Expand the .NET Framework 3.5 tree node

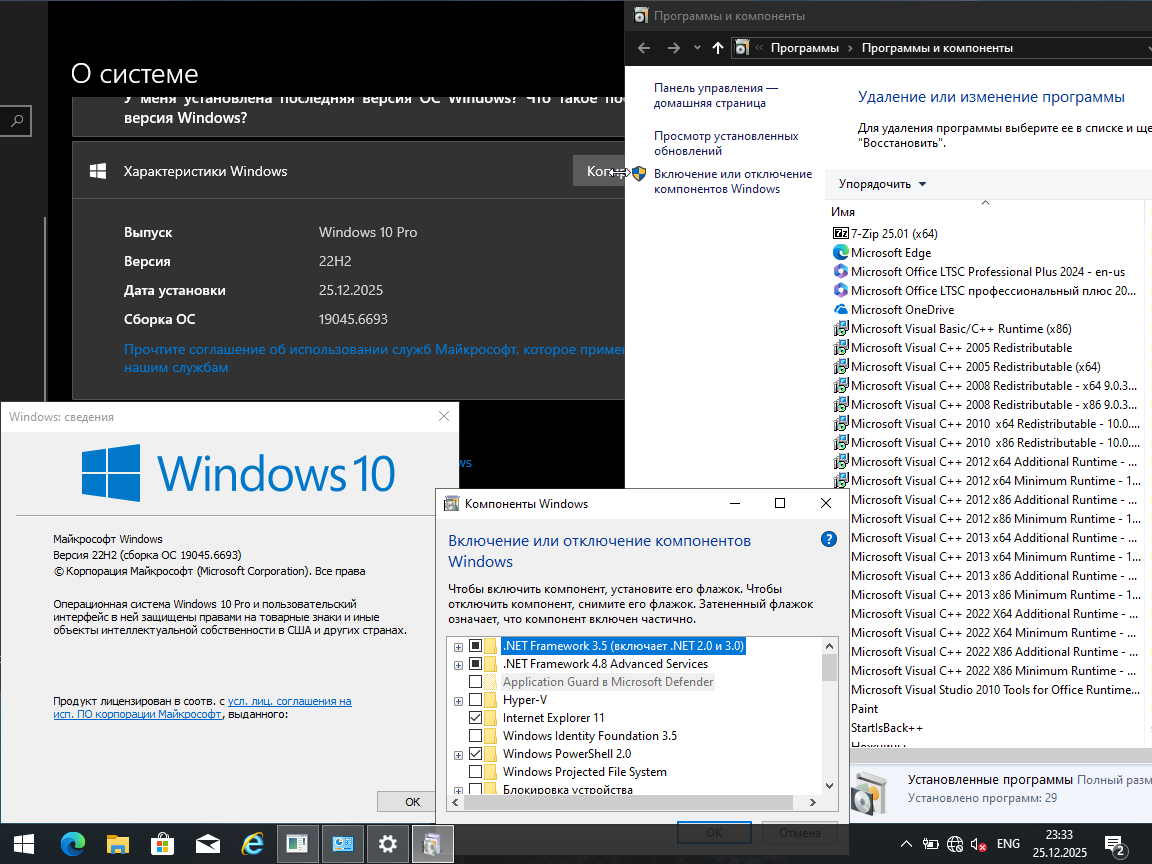[459, 645]
